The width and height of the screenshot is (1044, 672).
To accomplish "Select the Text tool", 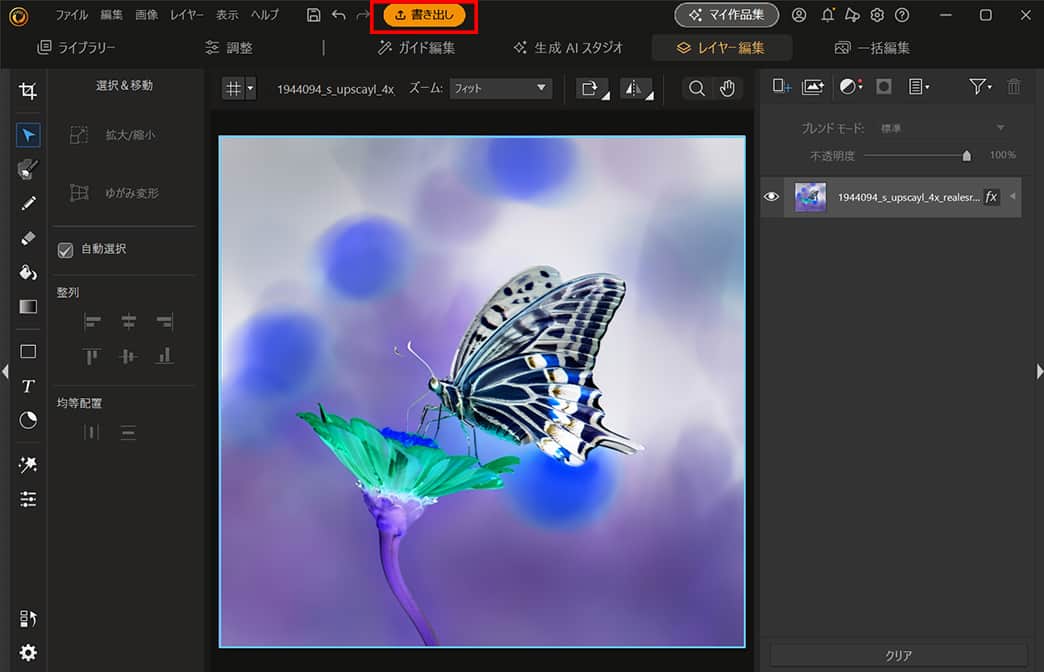I will click(28, 385).
